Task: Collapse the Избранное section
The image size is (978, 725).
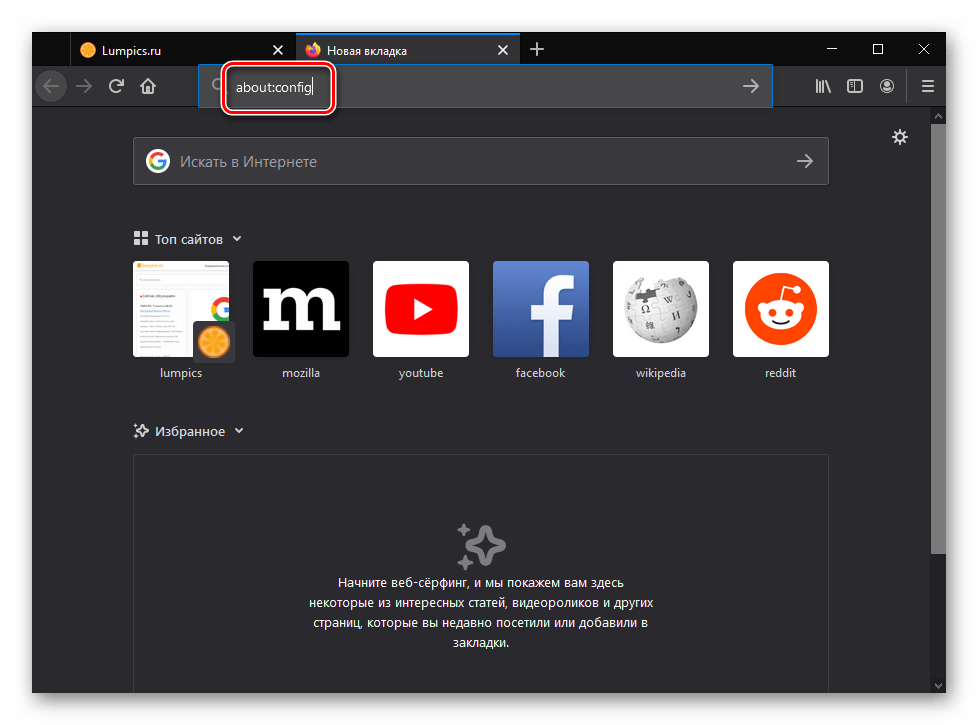Action: pos(238,431)
